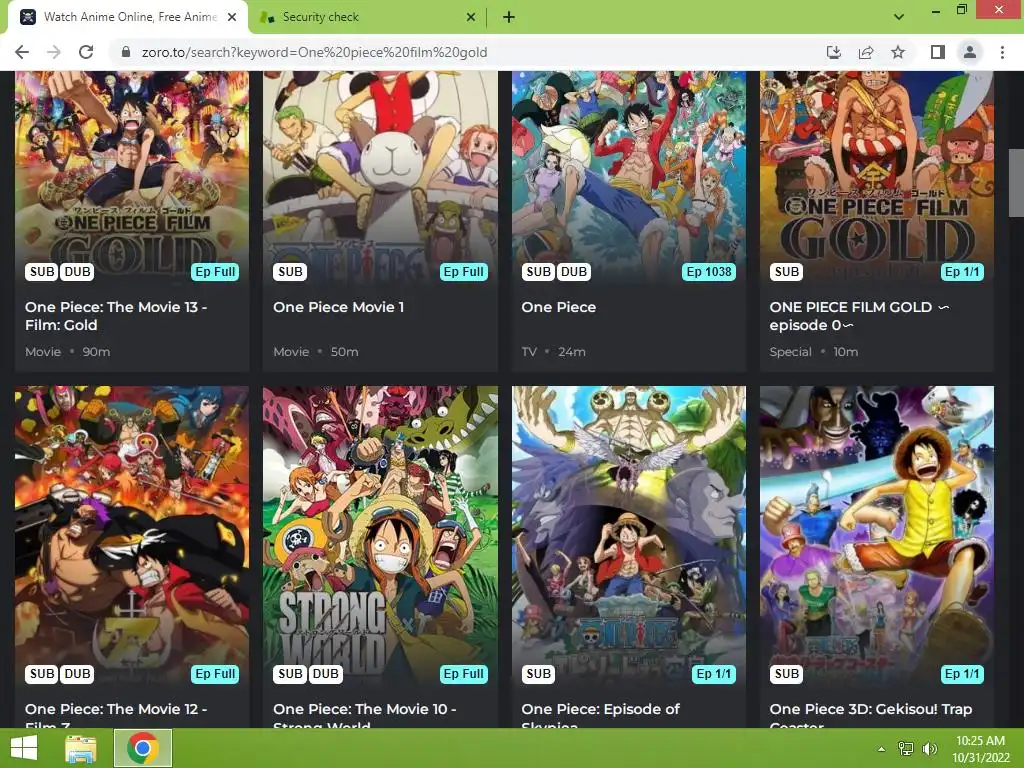This screenshot has height=768, width=1024.
Task: Open the One Piece Movie 1 title
Action: point(338,307)
